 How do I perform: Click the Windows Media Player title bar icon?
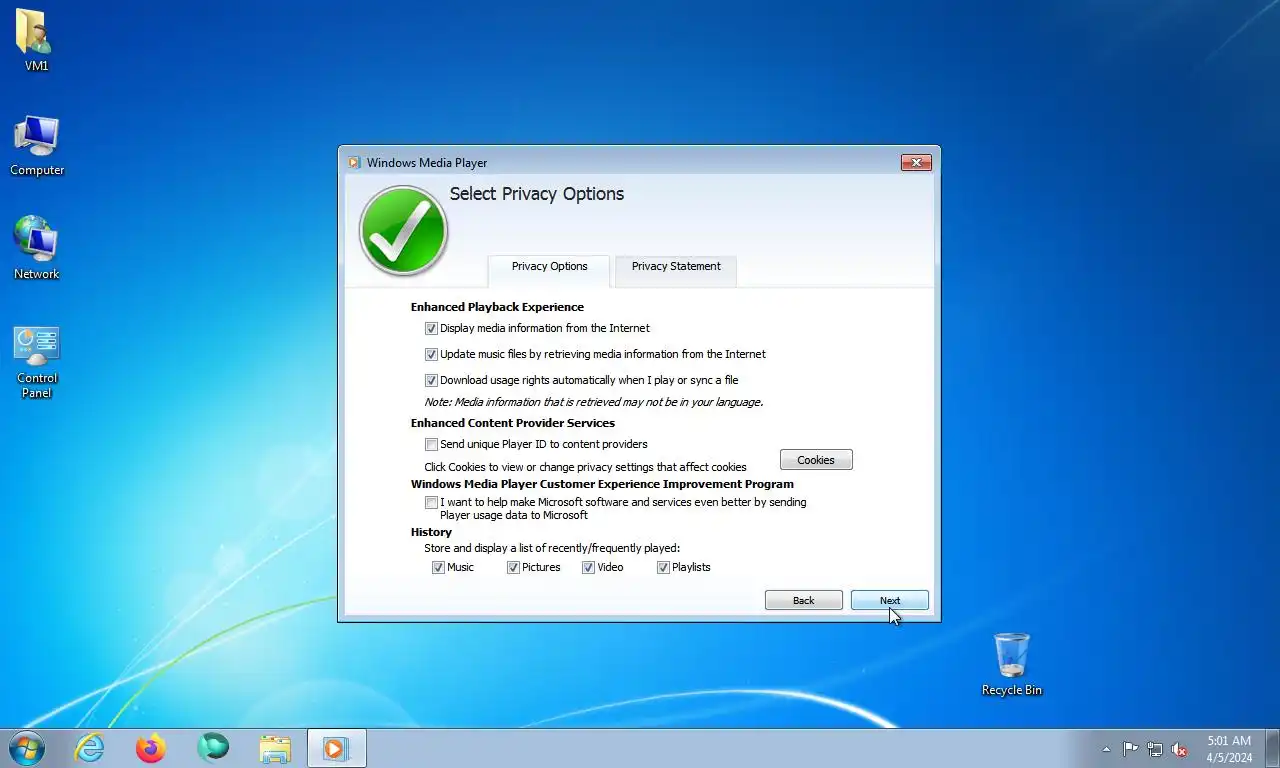(354, 163)
